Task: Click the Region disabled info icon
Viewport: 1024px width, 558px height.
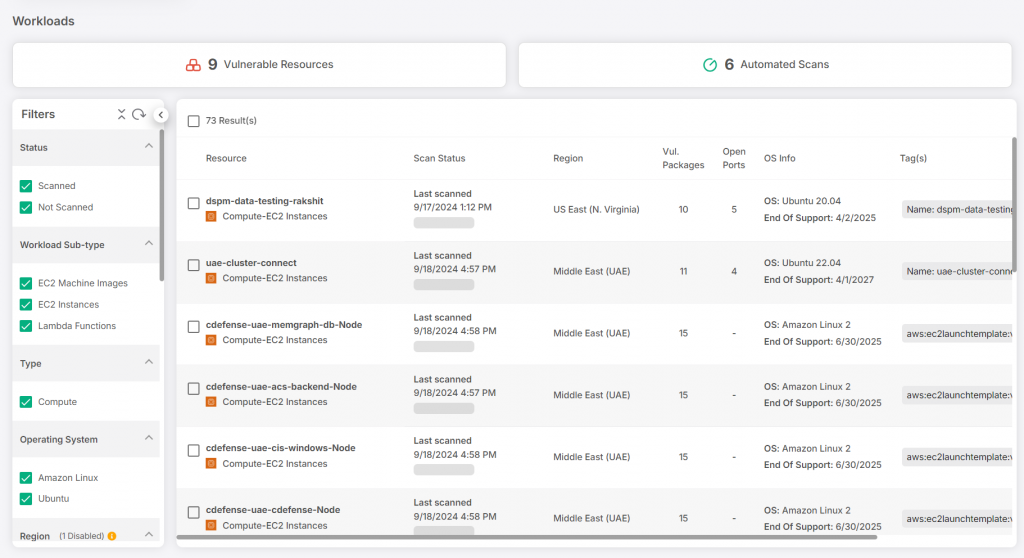Action: [112, 537]
